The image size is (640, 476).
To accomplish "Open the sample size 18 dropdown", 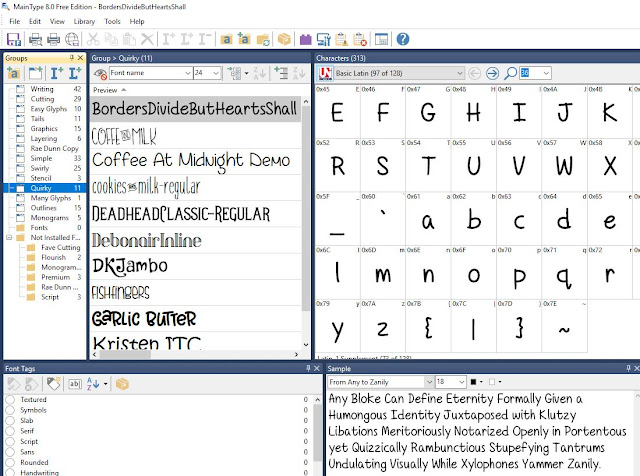I will point(462,382).
